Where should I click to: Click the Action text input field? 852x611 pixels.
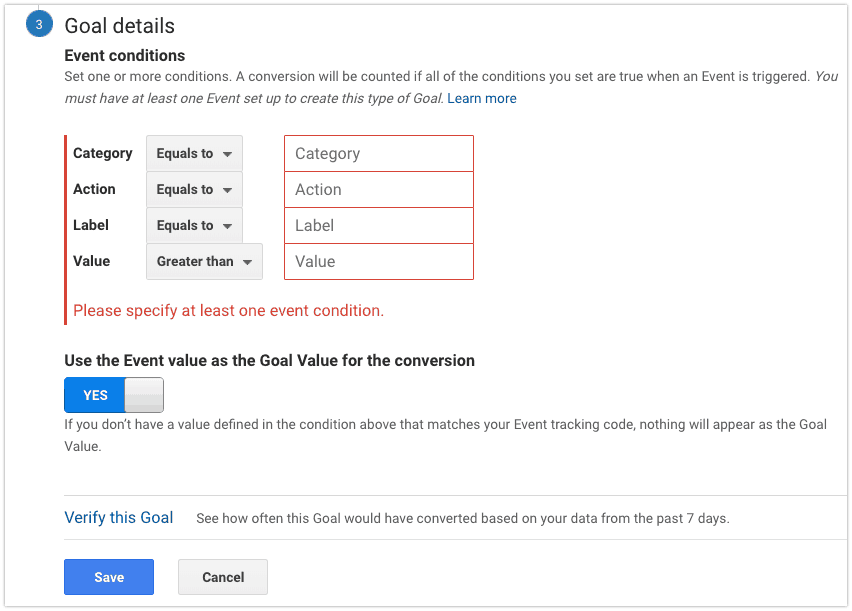coord(379,189)
